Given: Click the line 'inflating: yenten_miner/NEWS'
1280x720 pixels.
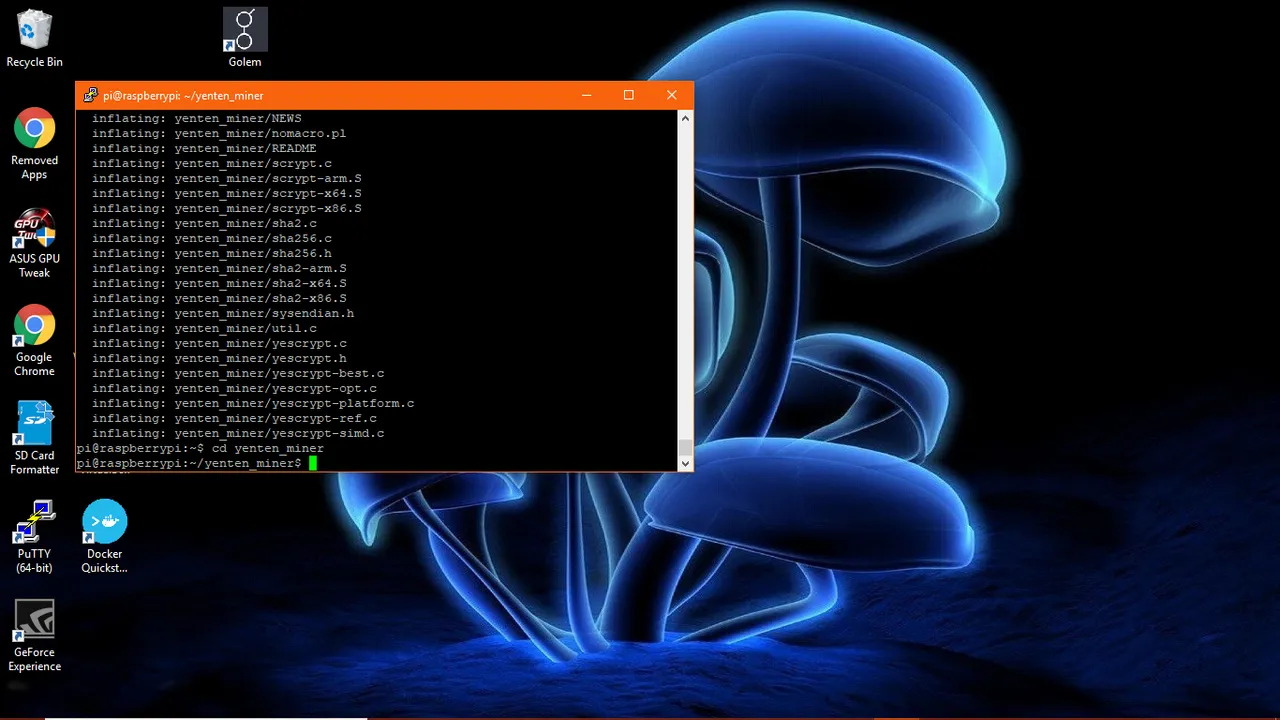Looking at the screenshot, I should [x=197, y=118].
